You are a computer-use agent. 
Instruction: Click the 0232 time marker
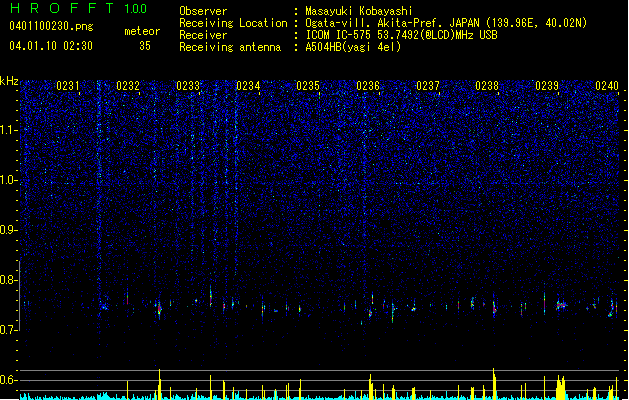click(128, 86)
